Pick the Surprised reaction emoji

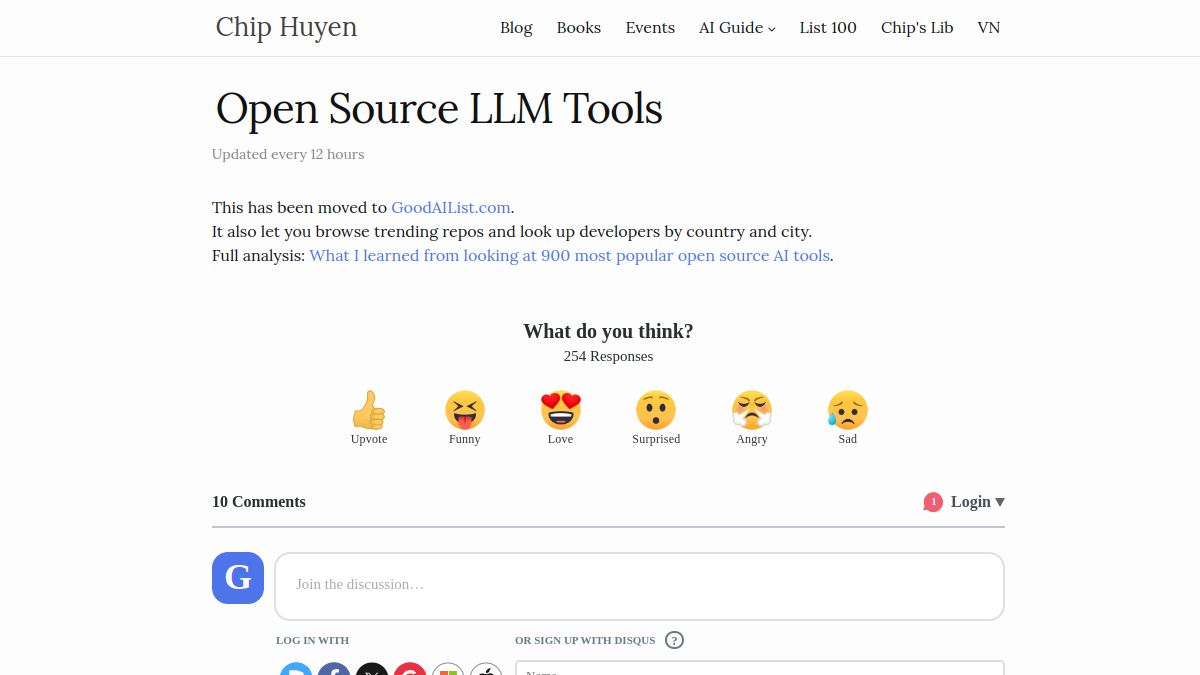(x=656, y=410)
